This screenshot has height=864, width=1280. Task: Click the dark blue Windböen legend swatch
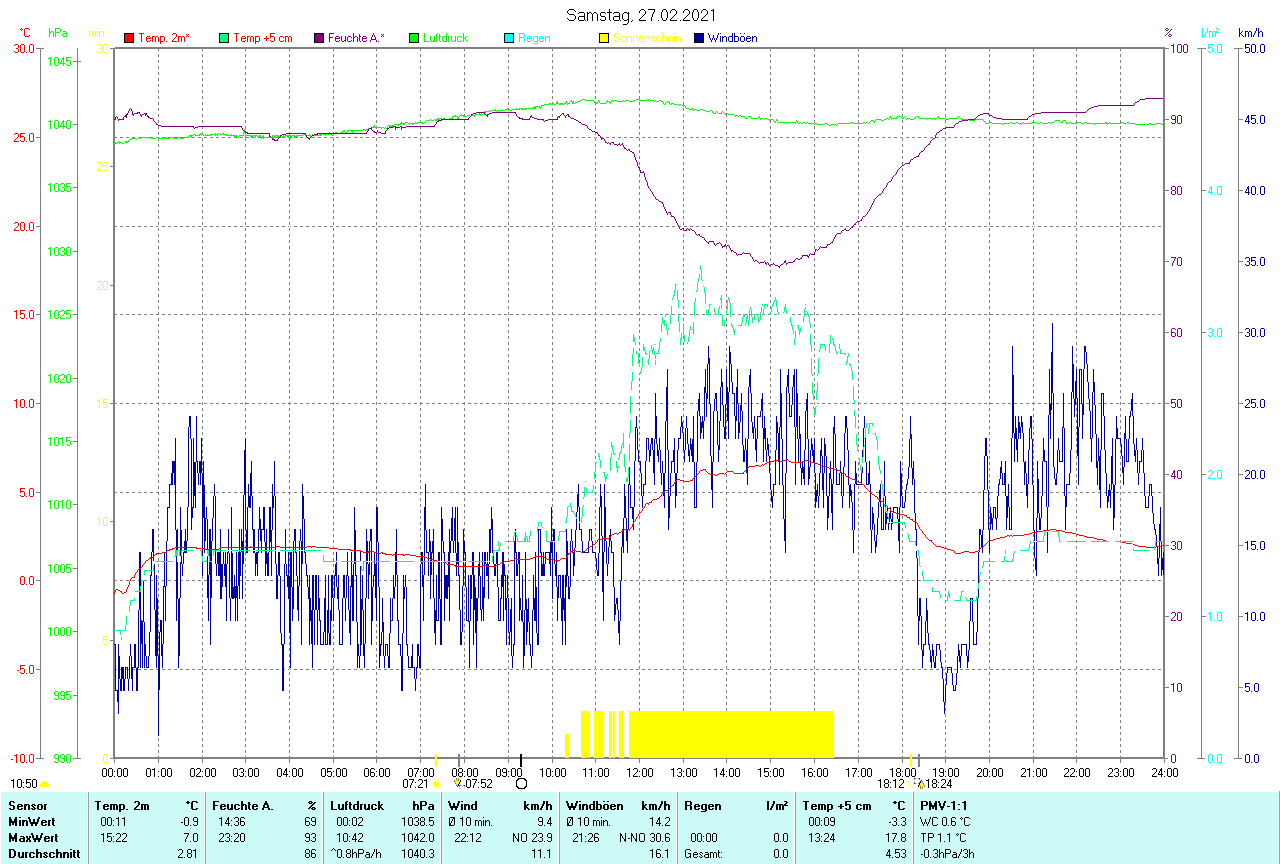pos(699,38)
